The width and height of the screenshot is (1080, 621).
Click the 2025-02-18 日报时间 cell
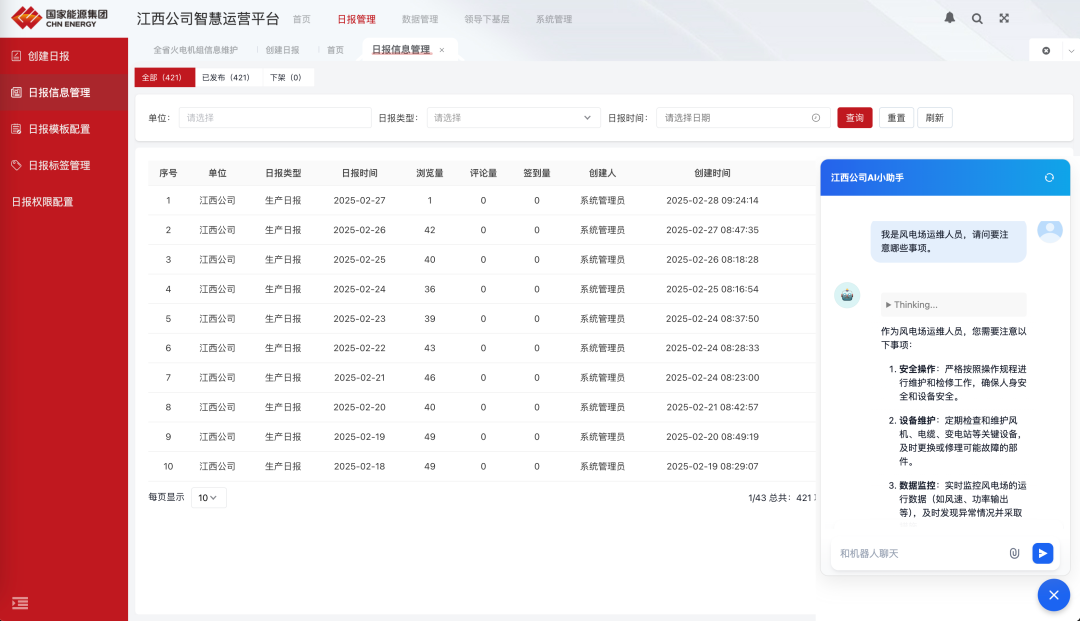(x=360, y=467)
